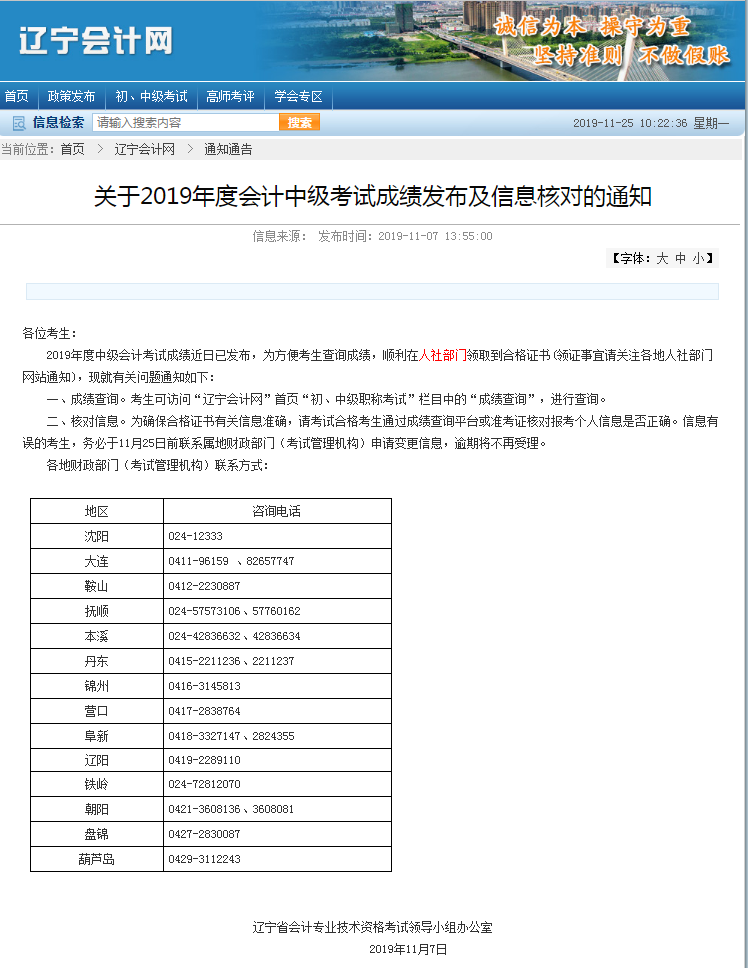Open the 政策发布 navigation tab

pyautogui.click(x=72, y=96)
